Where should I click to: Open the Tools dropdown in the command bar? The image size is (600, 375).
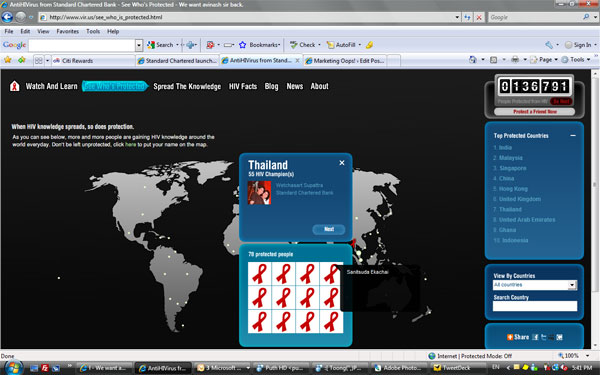[576, 59]
